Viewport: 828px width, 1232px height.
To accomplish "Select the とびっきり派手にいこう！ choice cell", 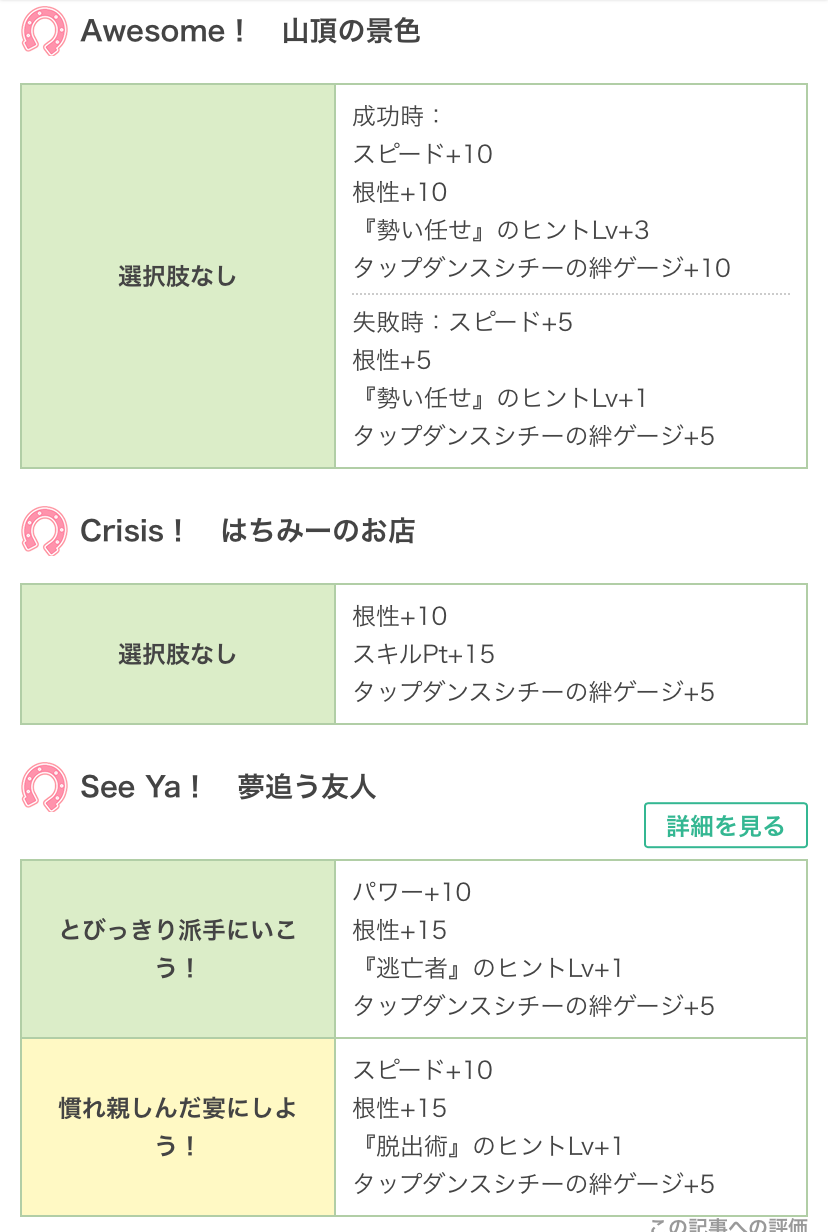I will 178,949.
